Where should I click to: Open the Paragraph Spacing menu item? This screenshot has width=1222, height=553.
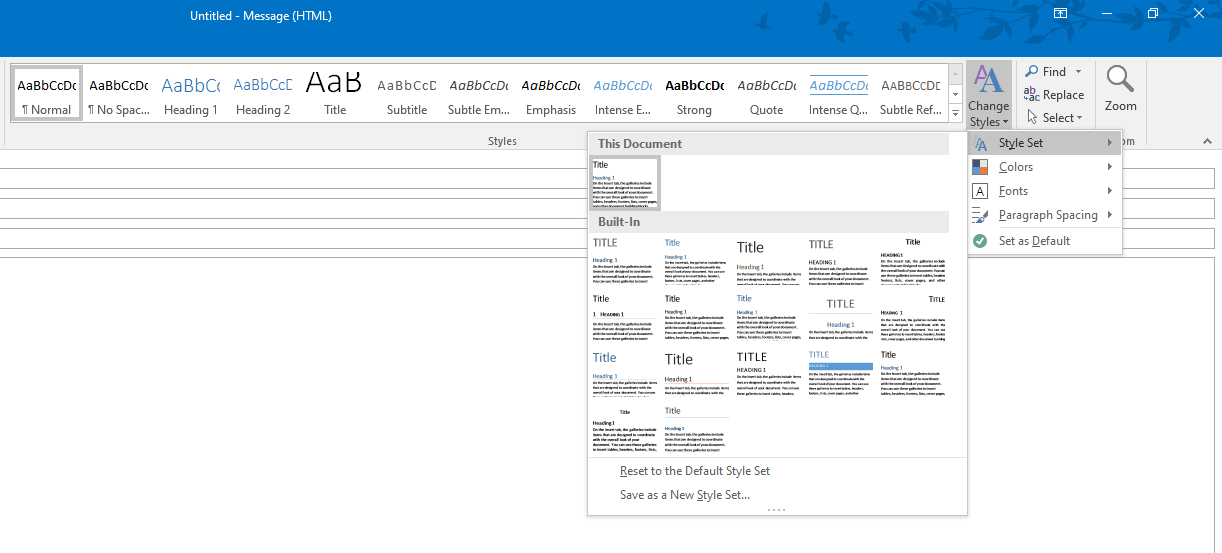(1044, 215)
